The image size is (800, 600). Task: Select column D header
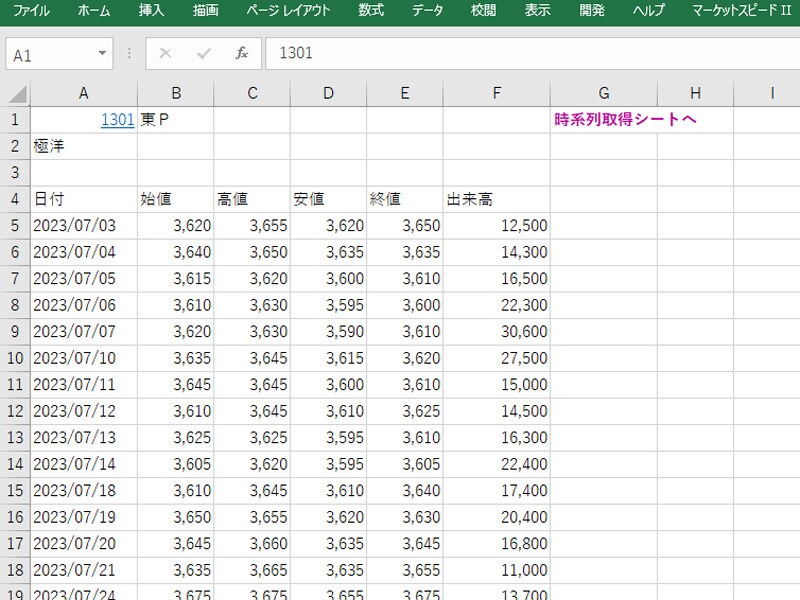(328, 93)
